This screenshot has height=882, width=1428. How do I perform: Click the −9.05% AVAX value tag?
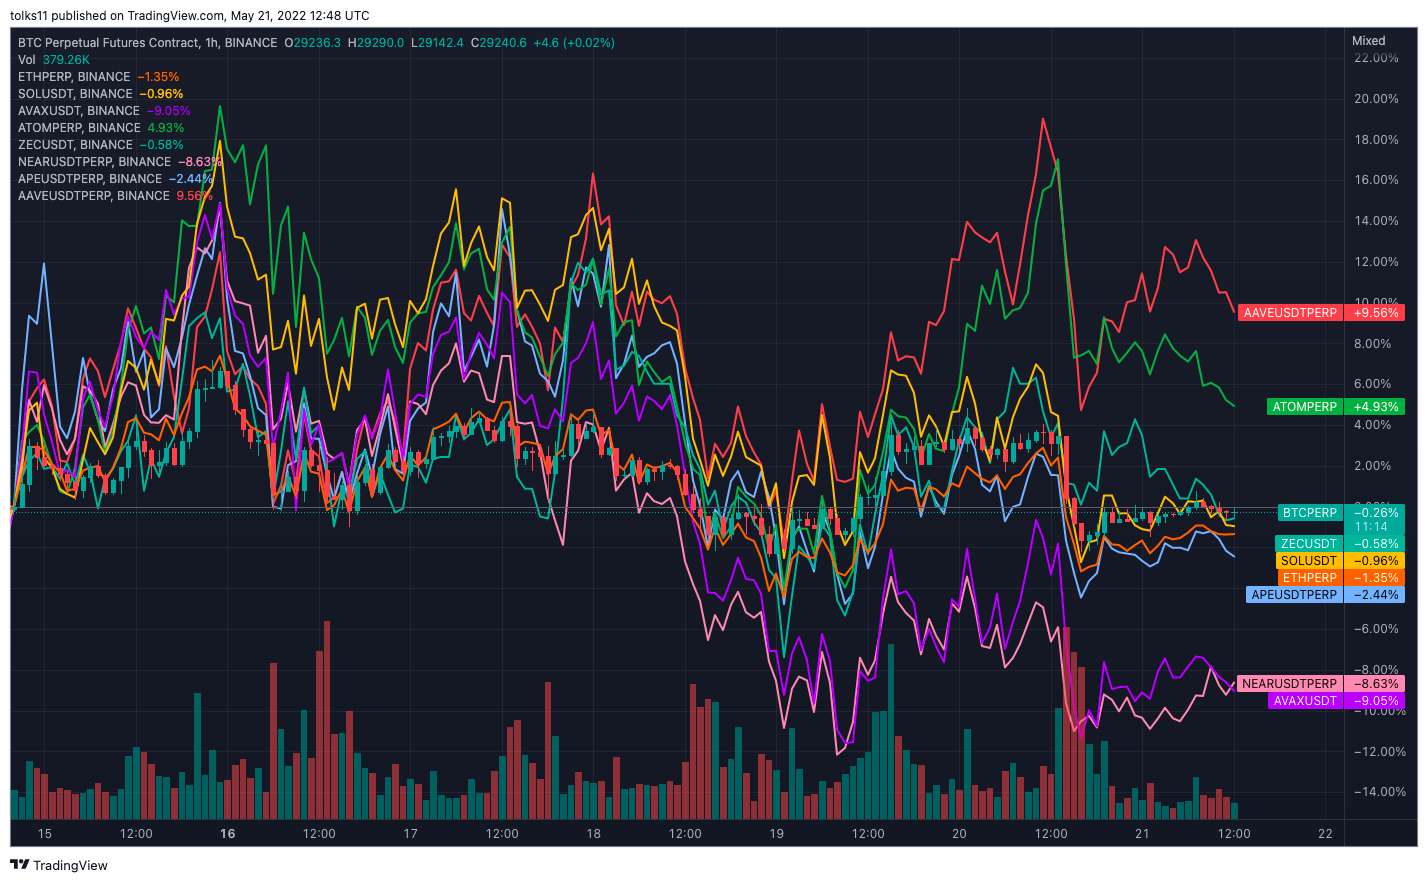1375,701
